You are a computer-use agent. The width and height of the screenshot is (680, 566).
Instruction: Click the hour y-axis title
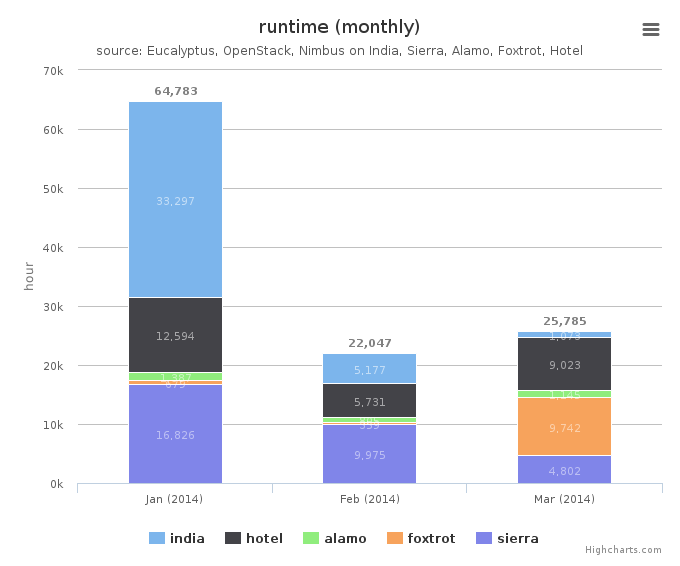pos(29,276)
